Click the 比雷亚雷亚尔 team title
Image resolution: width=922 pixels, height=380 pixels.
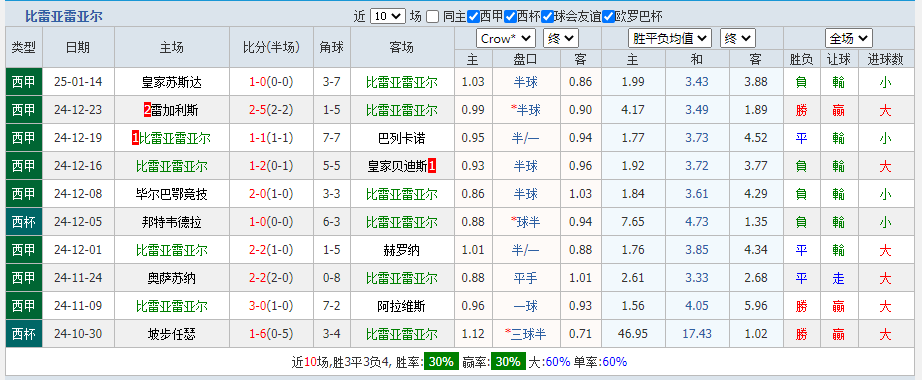[x=64, y=16]
